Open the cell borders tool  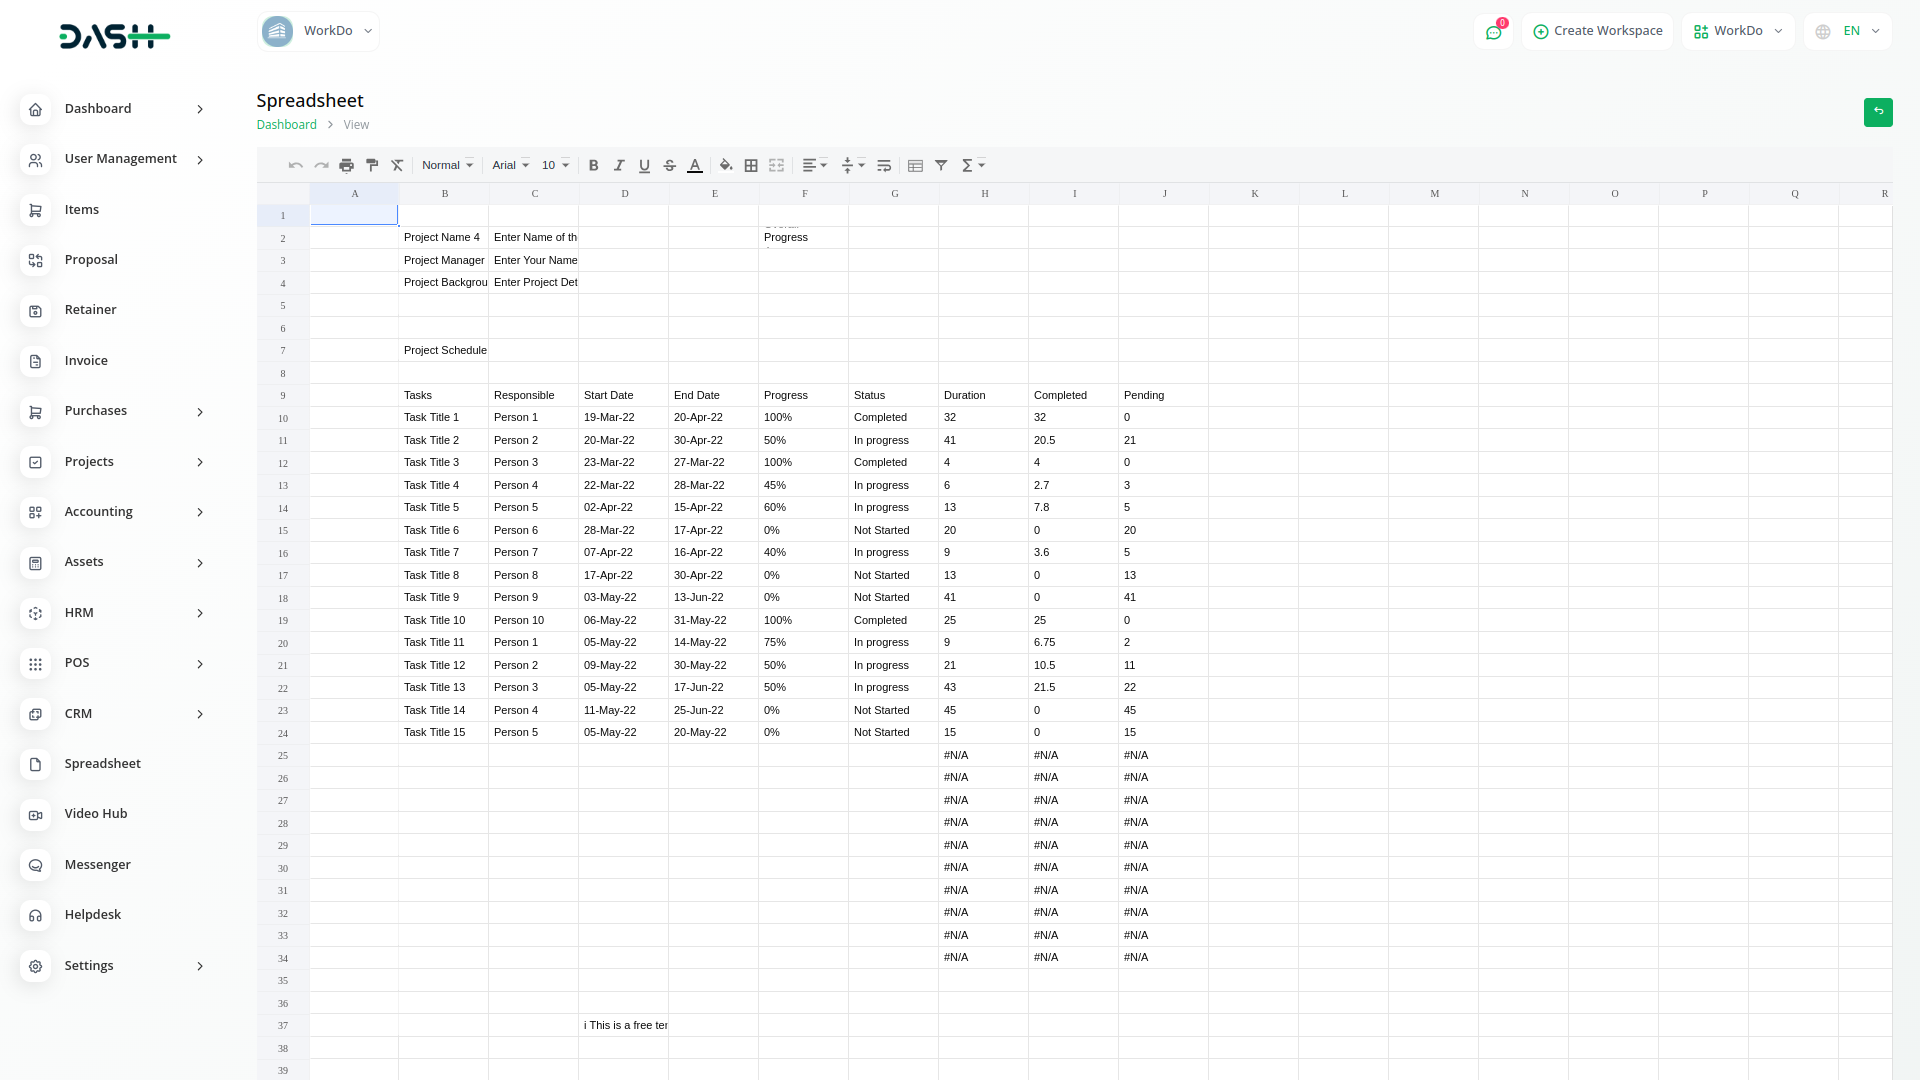[751, 166]
